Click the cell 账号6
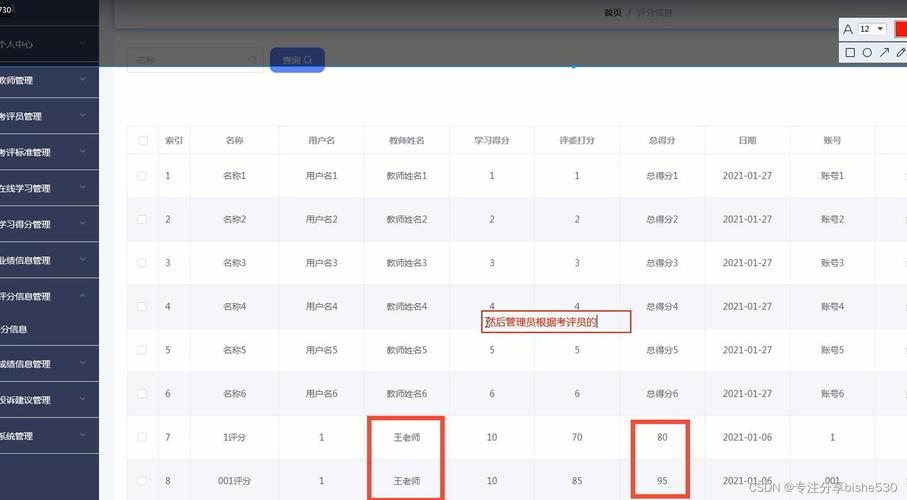The width and height of the screenshot is (907, 500). point(832,394)
